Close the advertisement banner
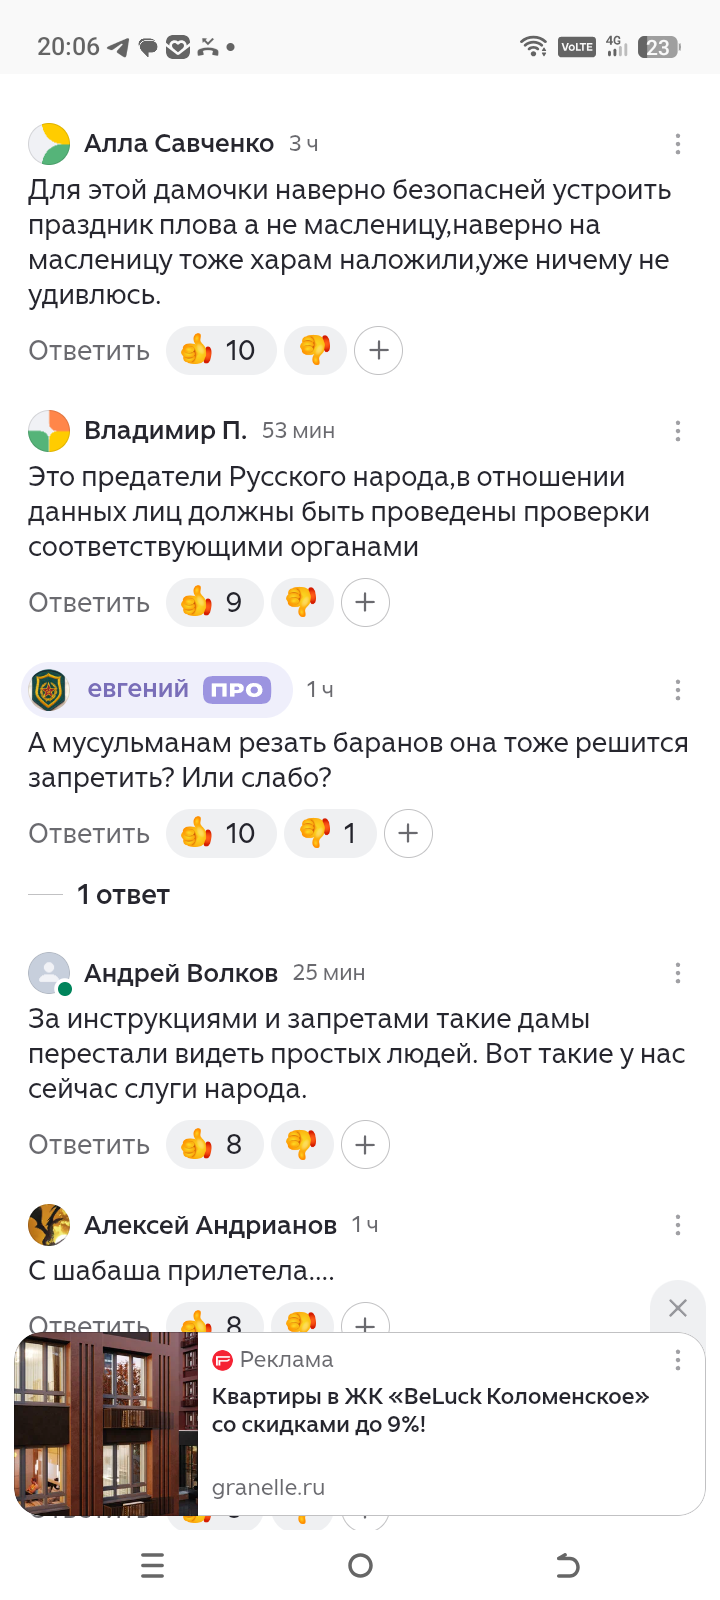 click(677, 1308)
